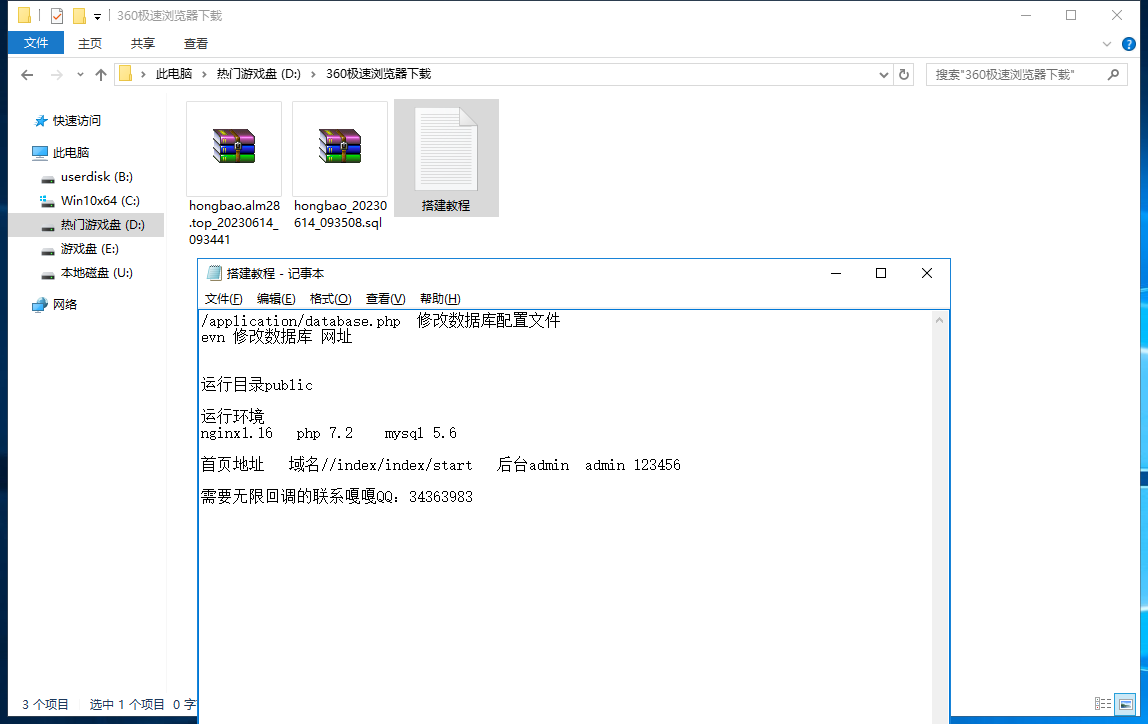Click 热门游戏盘 (D:) in the address breadcrumb
Screen dimensions: 1148x724
258,74
